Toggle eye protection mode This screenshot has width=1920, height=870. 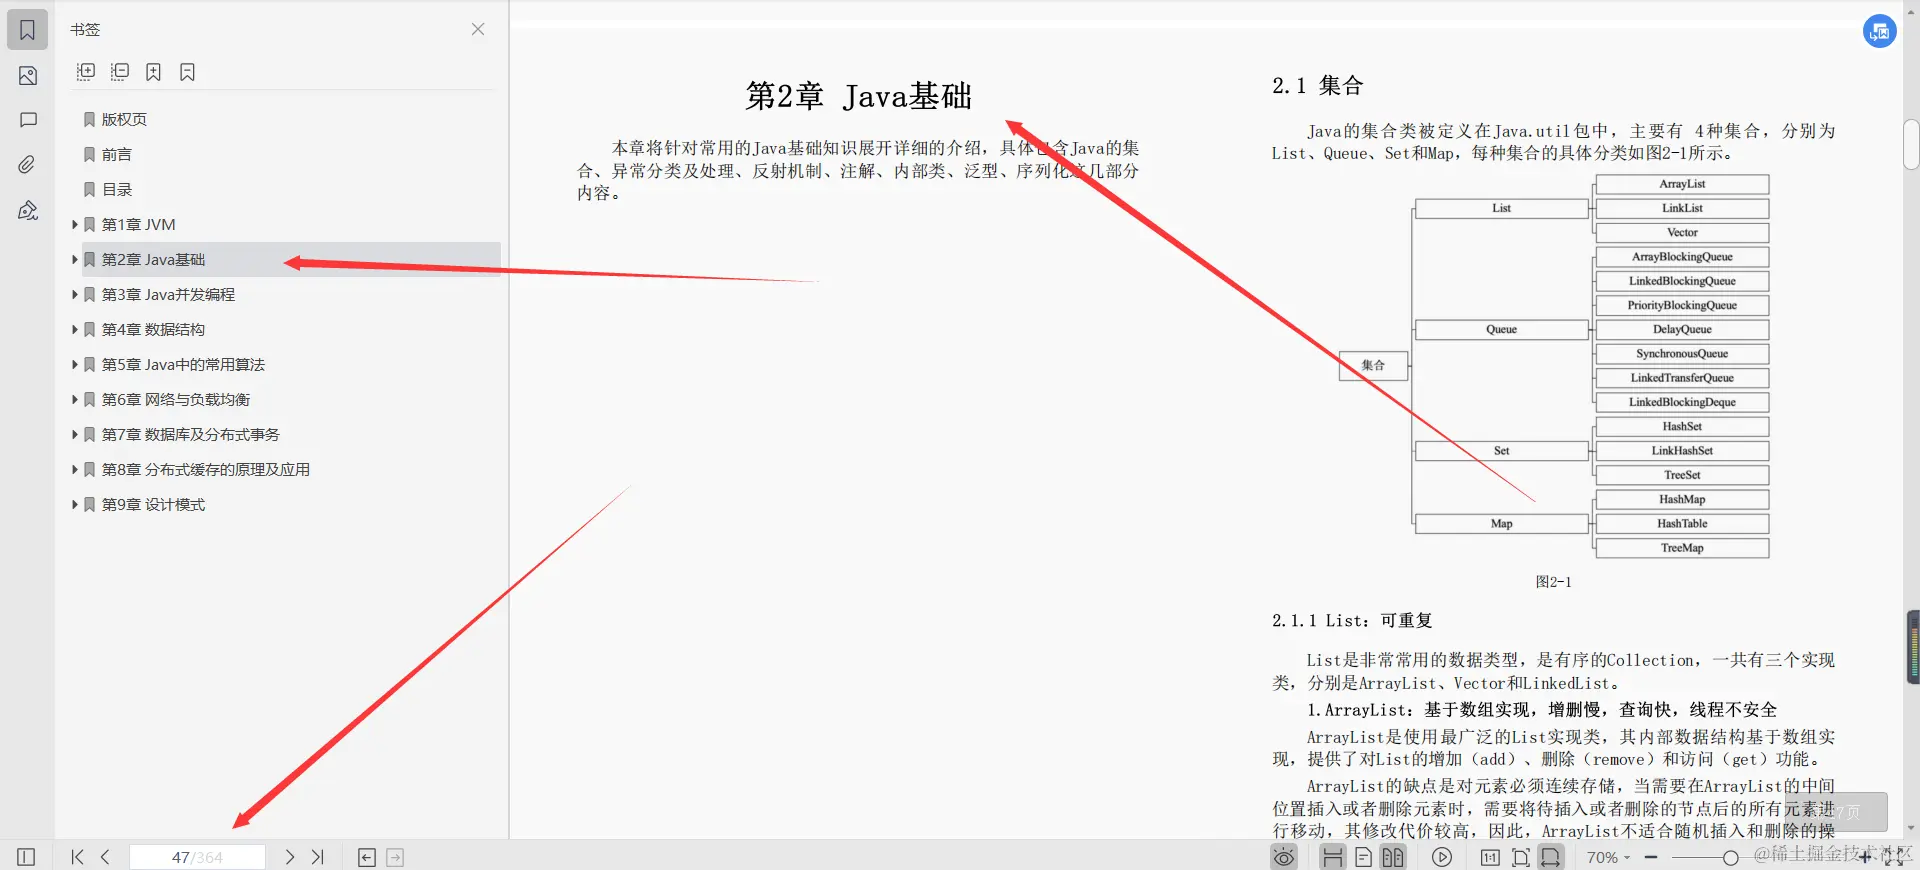[x=1284, y=857]
